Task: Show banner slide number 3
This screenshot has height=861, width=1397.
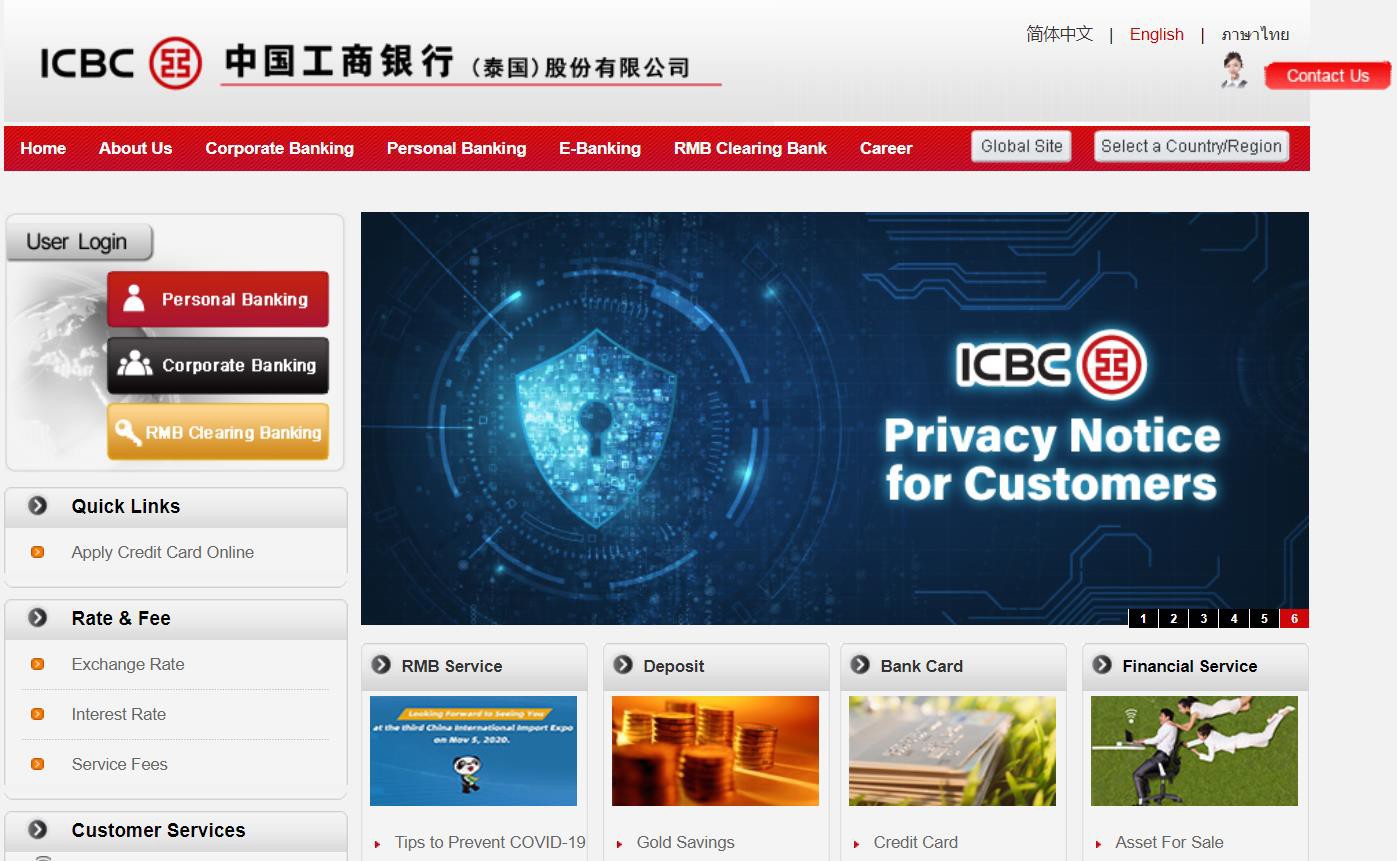Action: [1204, 618]
